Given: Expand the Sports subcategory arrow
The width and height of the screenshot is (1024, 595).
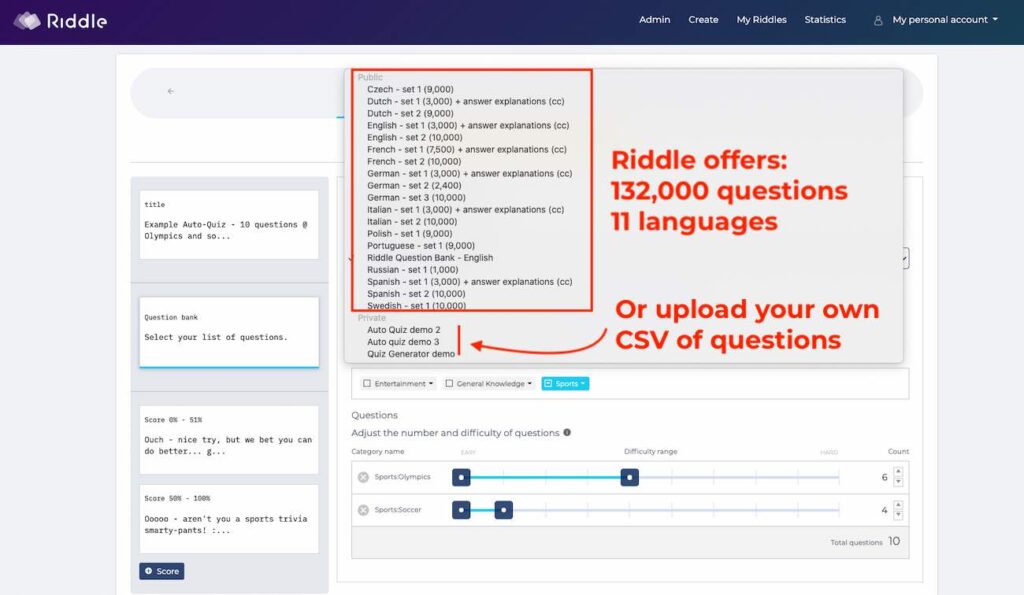Looking at the screenshot, I should click(x=583, y=383).
